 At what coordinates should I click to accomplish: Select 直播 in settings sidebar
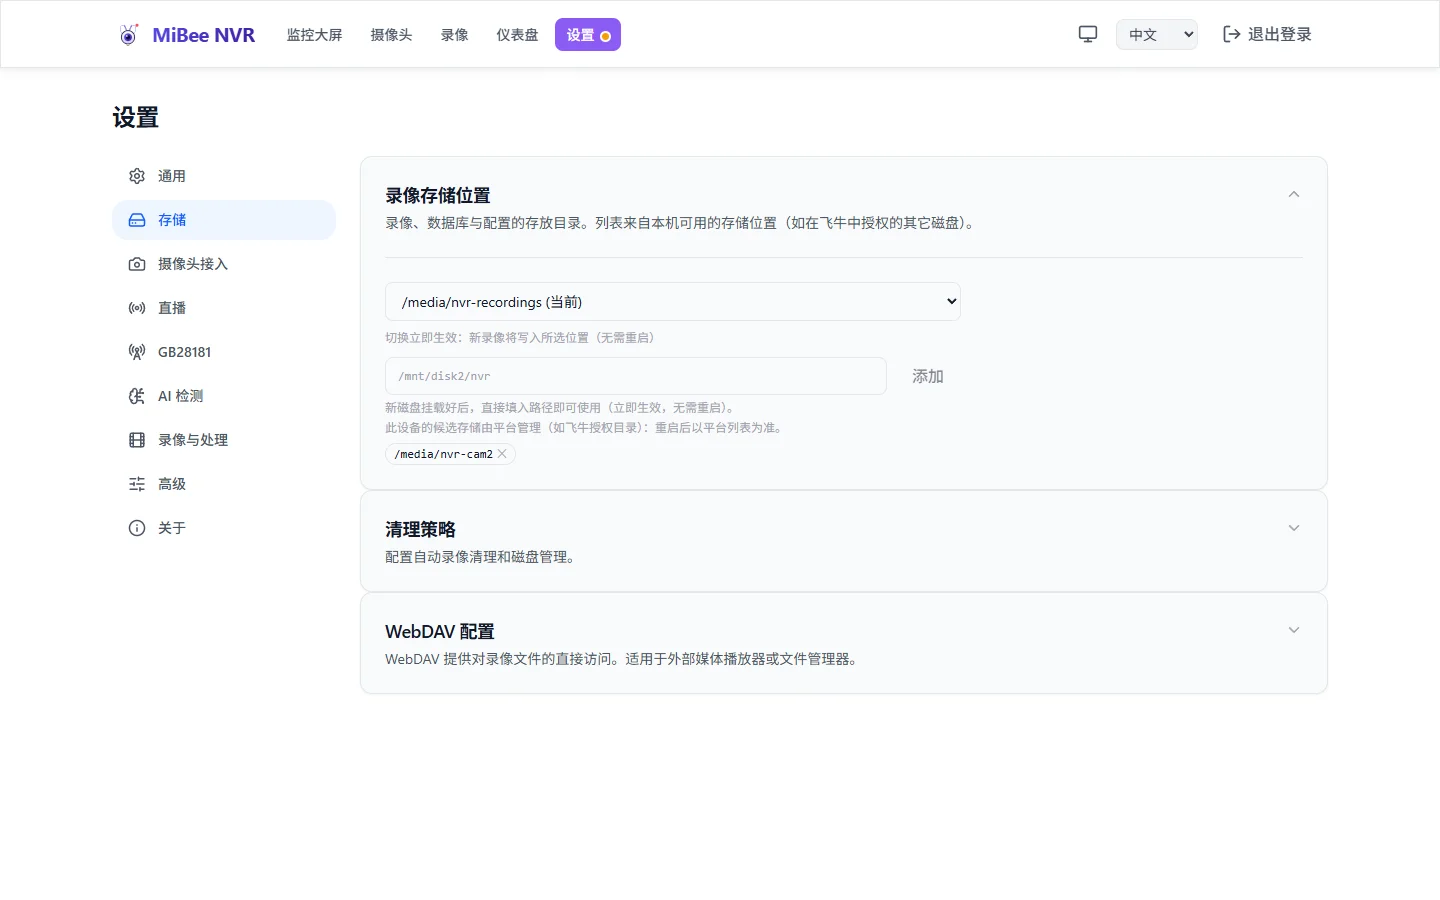point(224,308)
